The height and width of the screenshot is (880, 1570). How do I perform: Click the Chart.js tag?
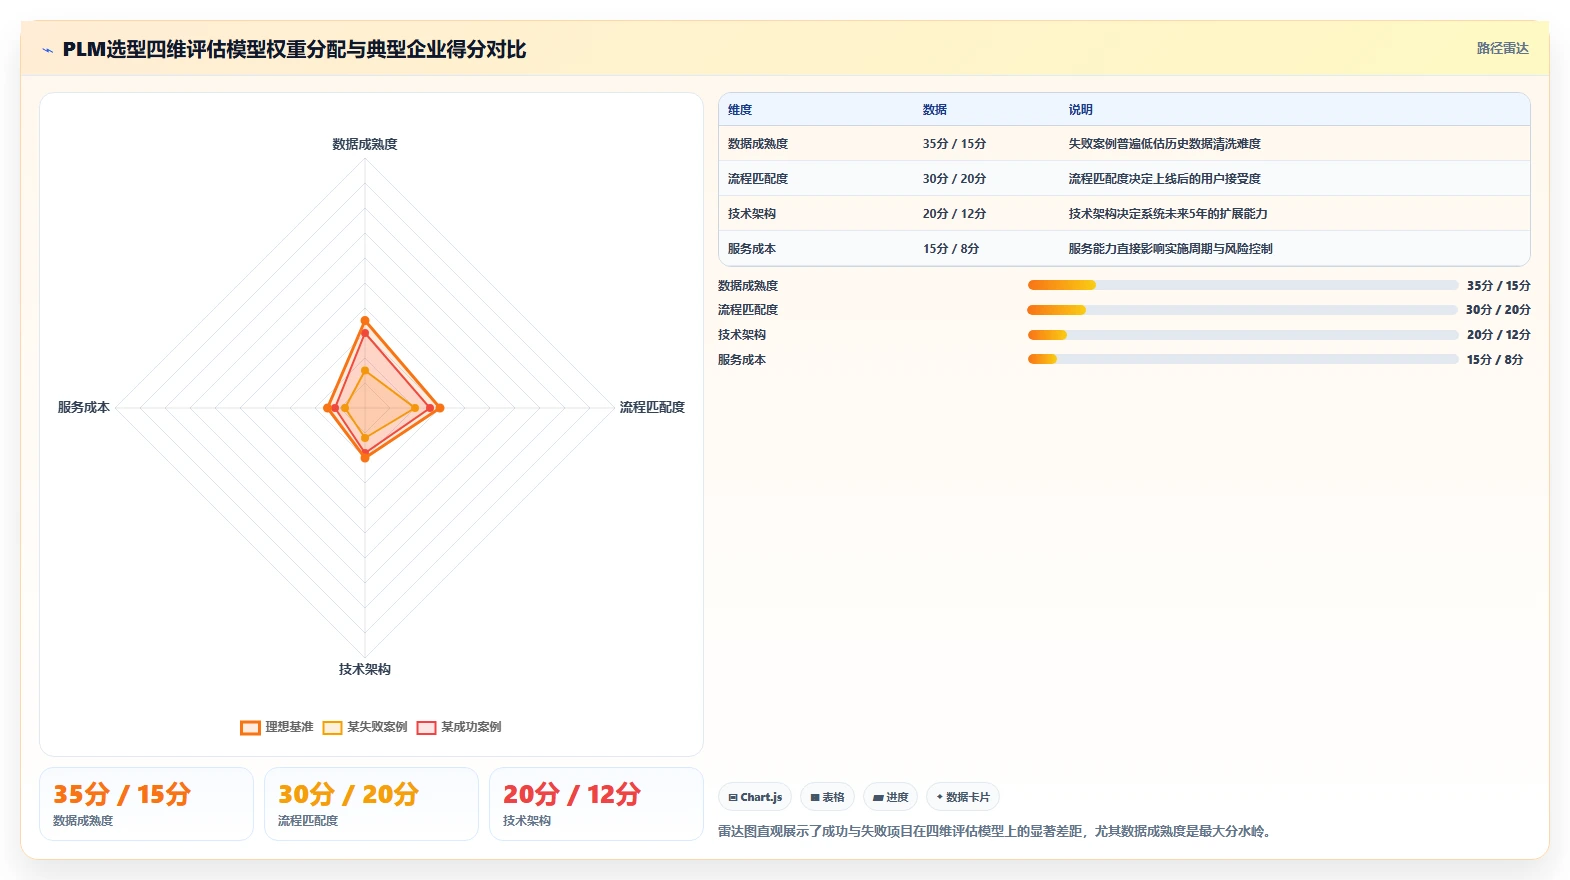pyautogui.click(x=755, y=797)
